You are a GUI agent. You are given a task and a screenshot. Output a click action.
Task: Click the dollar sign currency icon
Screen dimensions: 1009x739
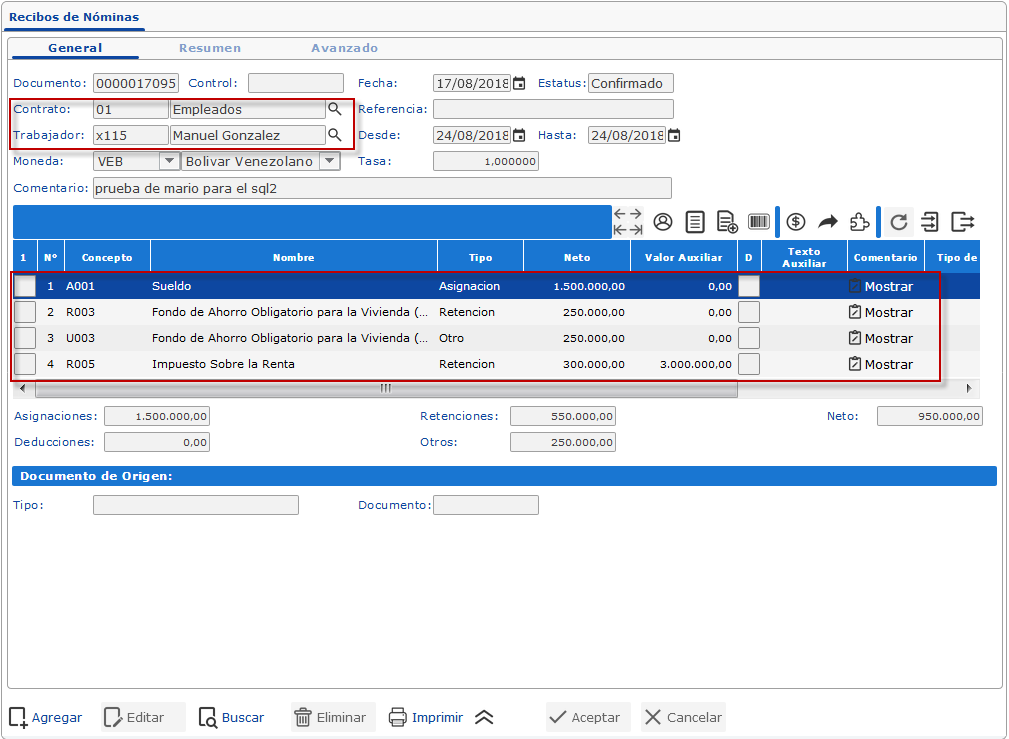[x=796, y=222]
